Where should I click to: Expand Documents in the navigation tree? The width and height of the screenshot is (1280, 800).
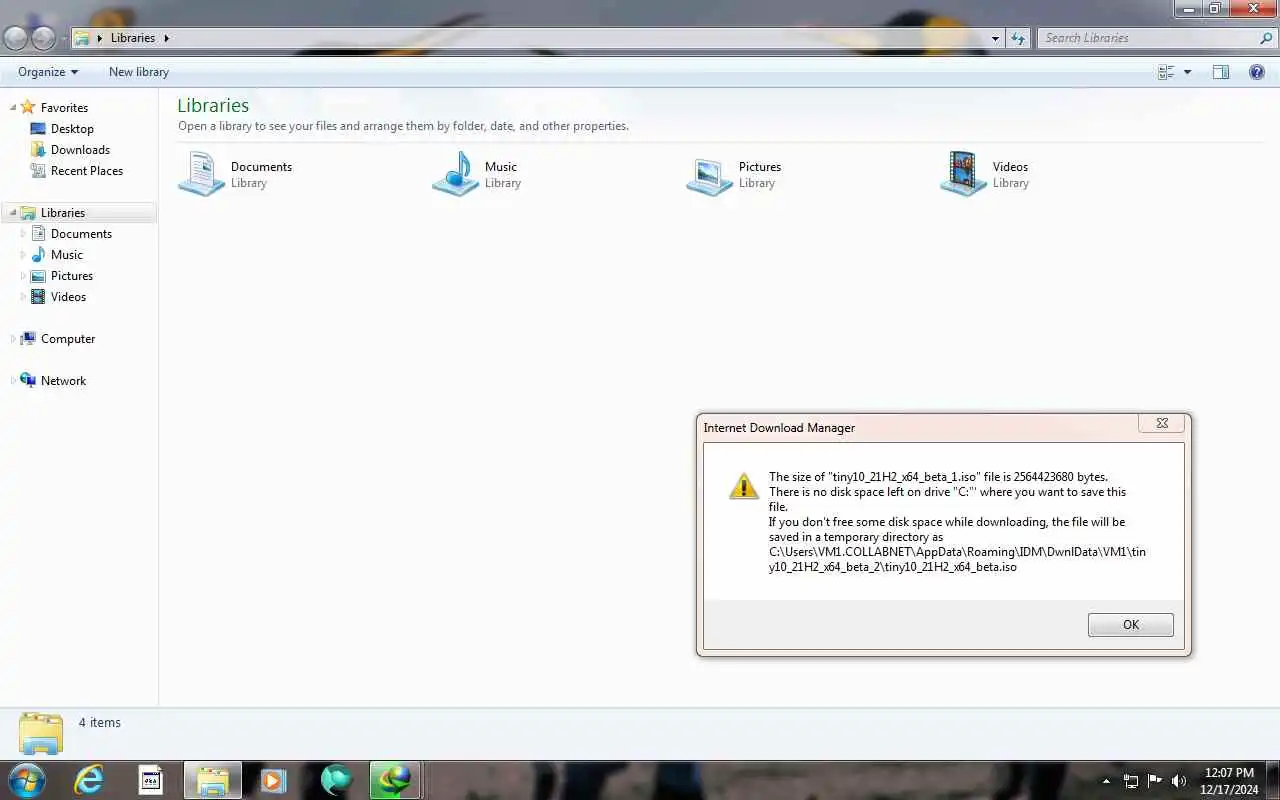pos(24,234)
